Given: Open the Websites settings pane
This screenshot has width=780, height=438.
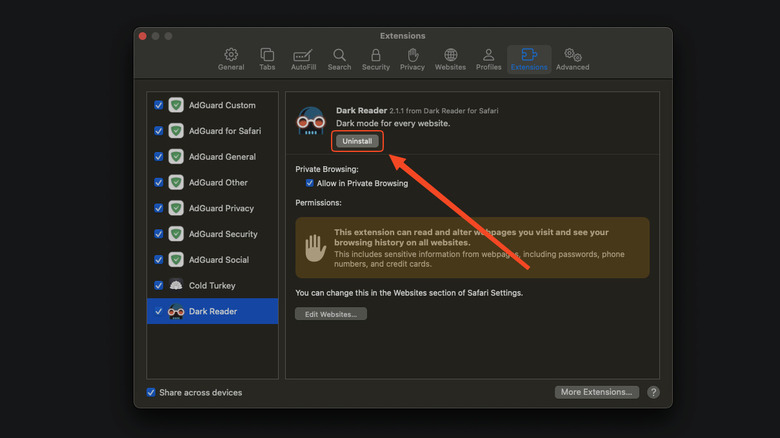Looking at the screenshot, I should click(x=450, y=59).
